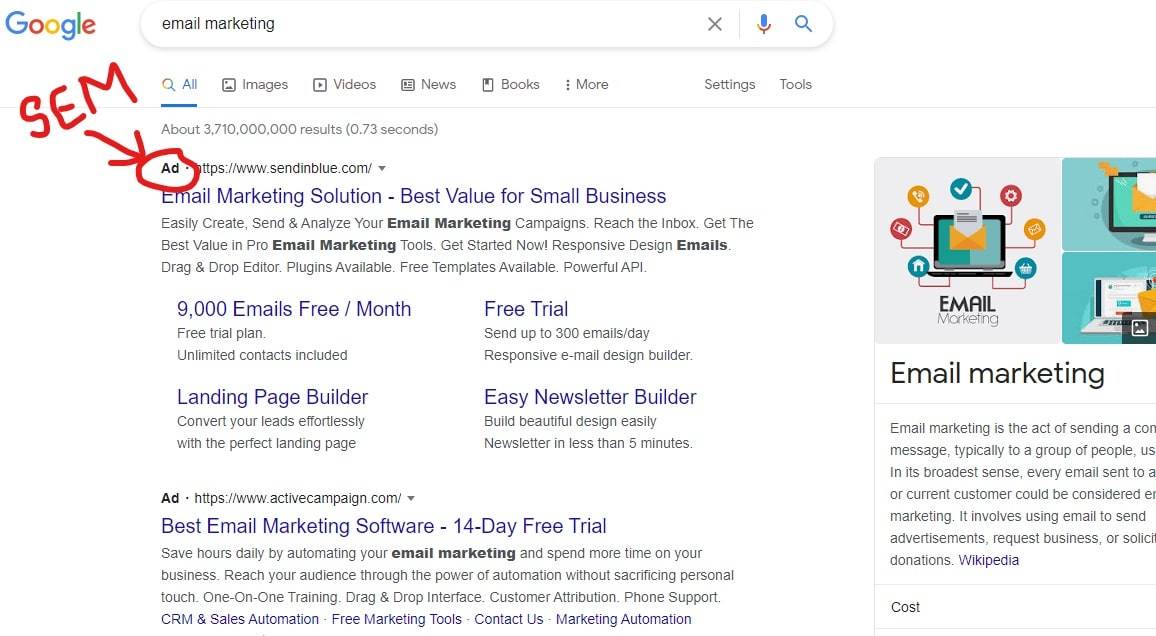Viewport: 1156px width, 636px height.
Task: Open the Tools filter options
Action: 795,84
